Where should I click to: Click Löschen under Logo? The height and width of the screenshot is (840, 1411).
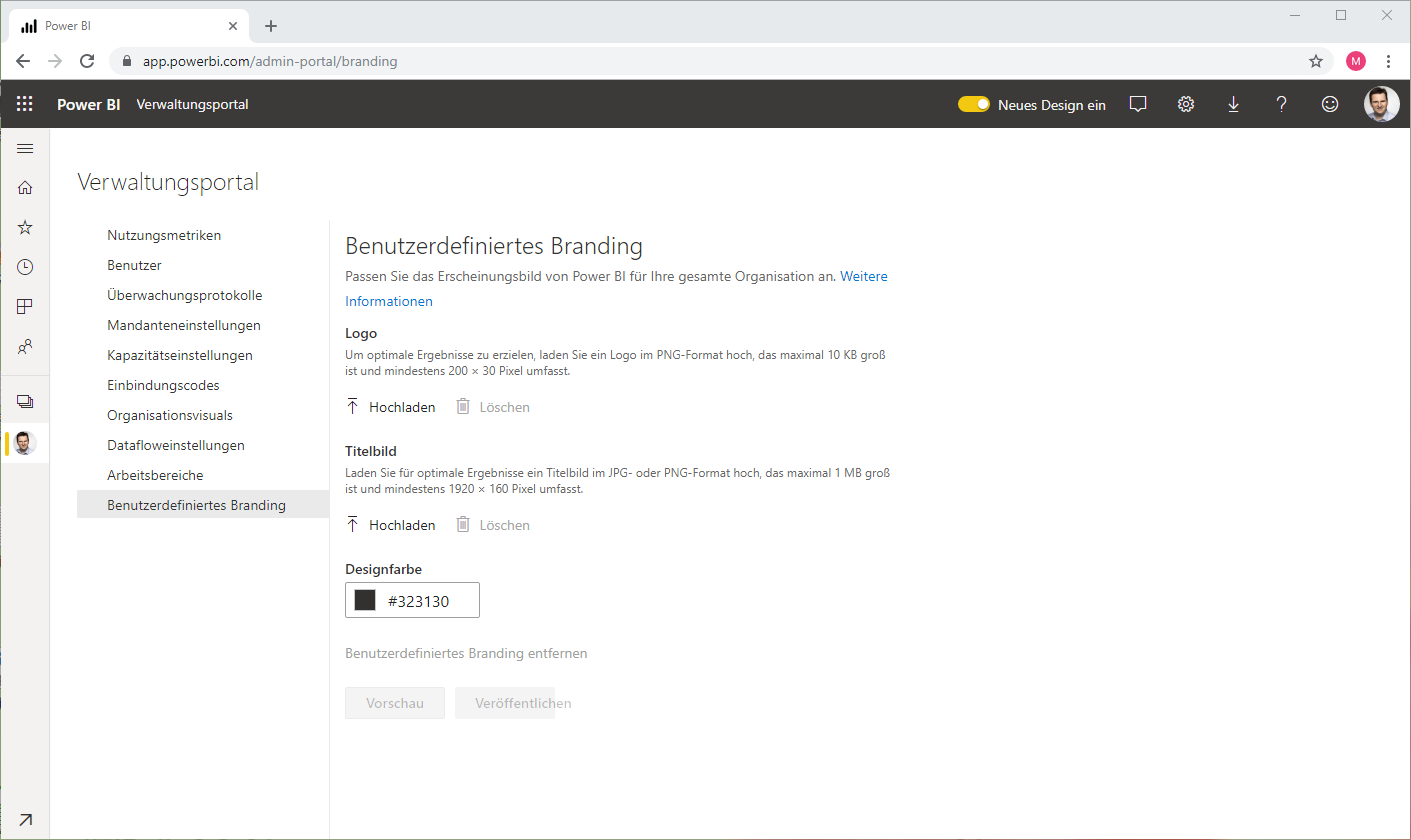[493, 407]
